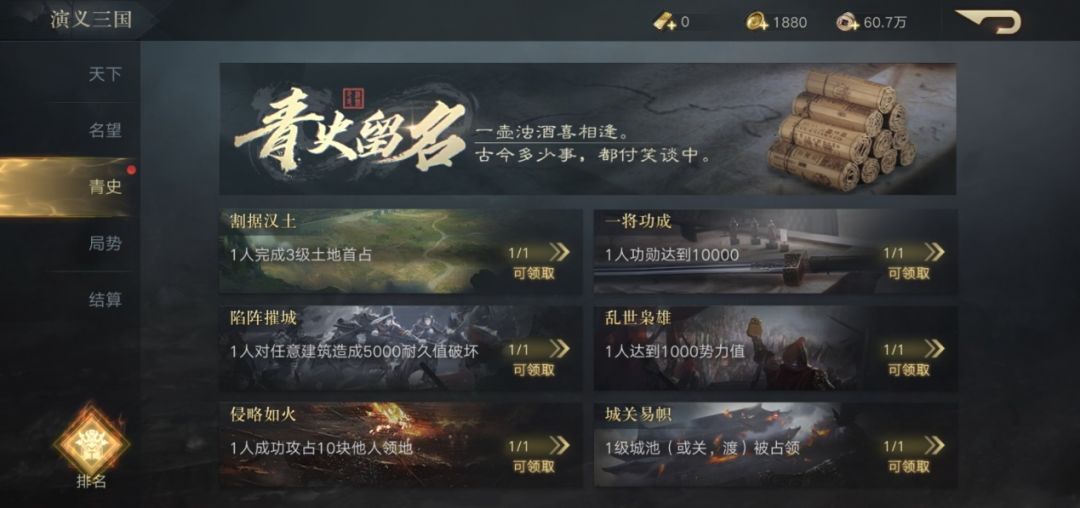1080x508 pixels.
Task: Switch to the 天下 tab
Action: 105,74
